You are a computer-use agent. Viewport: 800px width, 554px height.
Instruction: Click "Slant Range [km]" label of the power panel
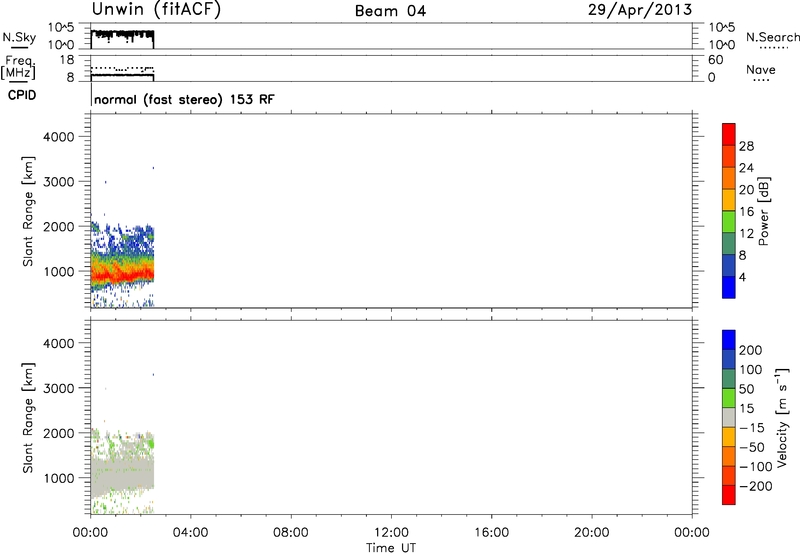(28, 211)
